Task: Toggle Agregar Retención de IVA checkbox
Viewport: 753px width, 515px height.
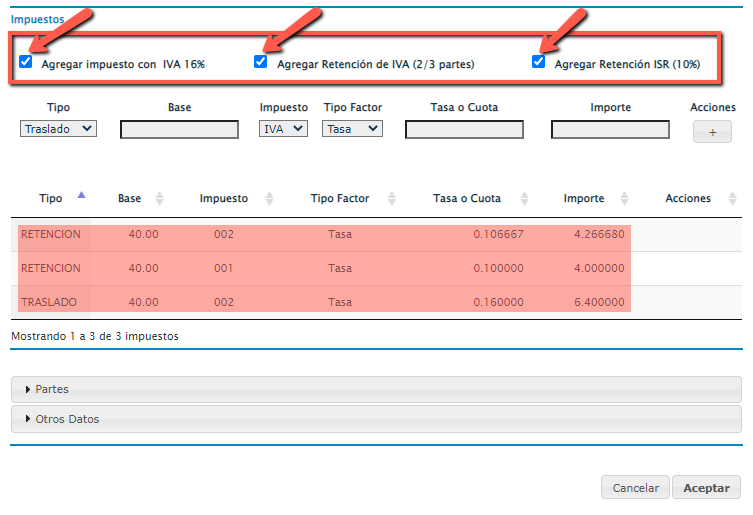Action: 261,62
